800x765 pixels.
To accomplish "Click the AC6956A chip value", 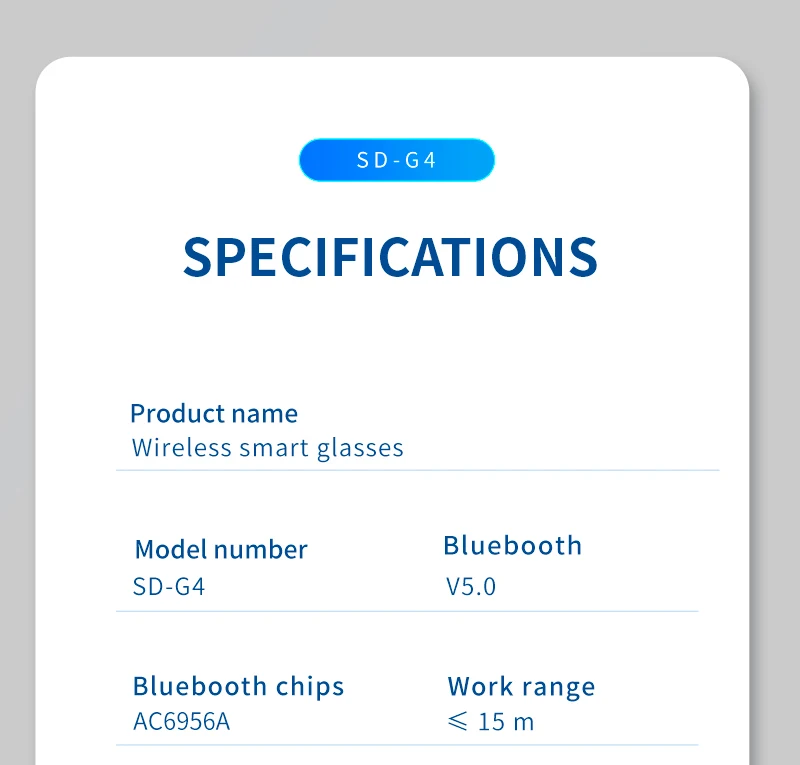I will [x=181, y=721].
